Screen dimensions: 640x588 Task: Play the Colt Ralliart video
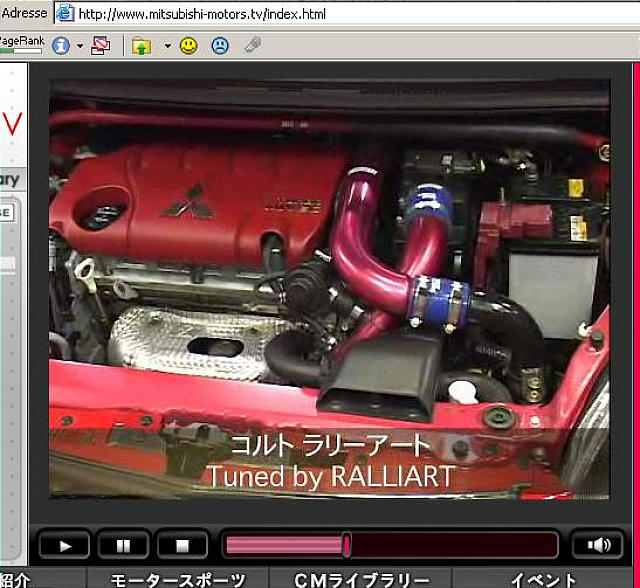click(x=65, y=546)
